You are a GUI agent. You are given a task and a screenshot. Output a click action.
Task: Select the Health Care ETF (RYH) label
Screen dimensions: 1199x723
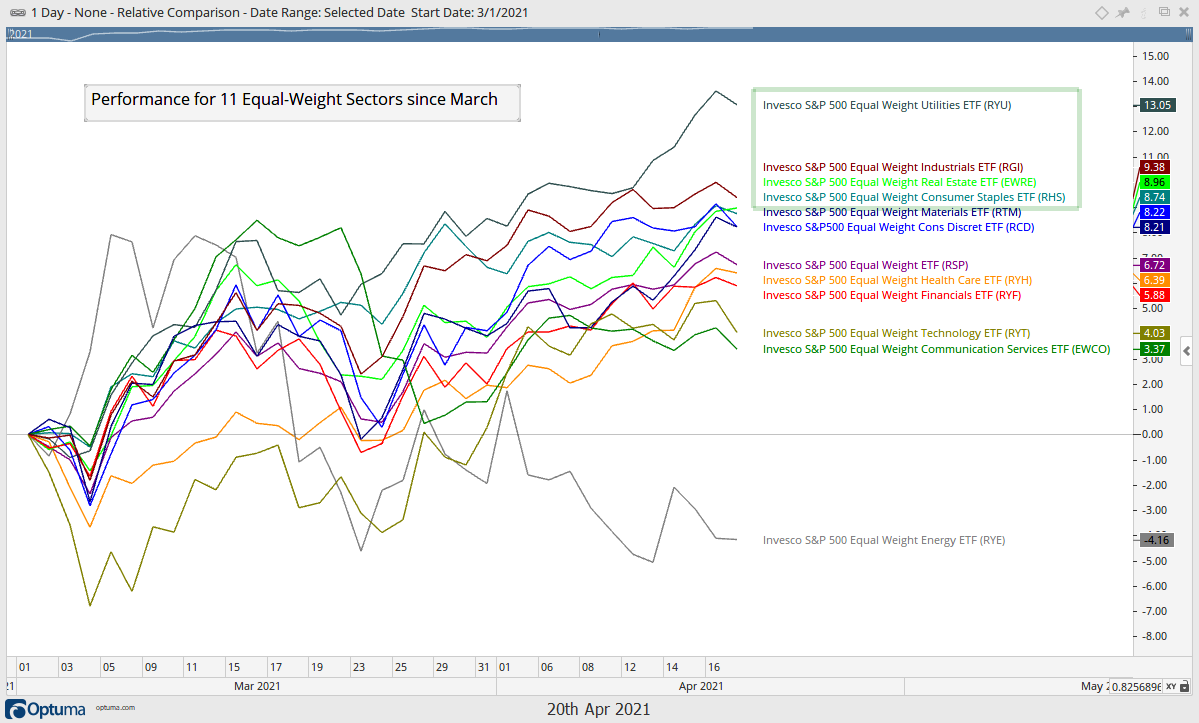click(897, 280)
